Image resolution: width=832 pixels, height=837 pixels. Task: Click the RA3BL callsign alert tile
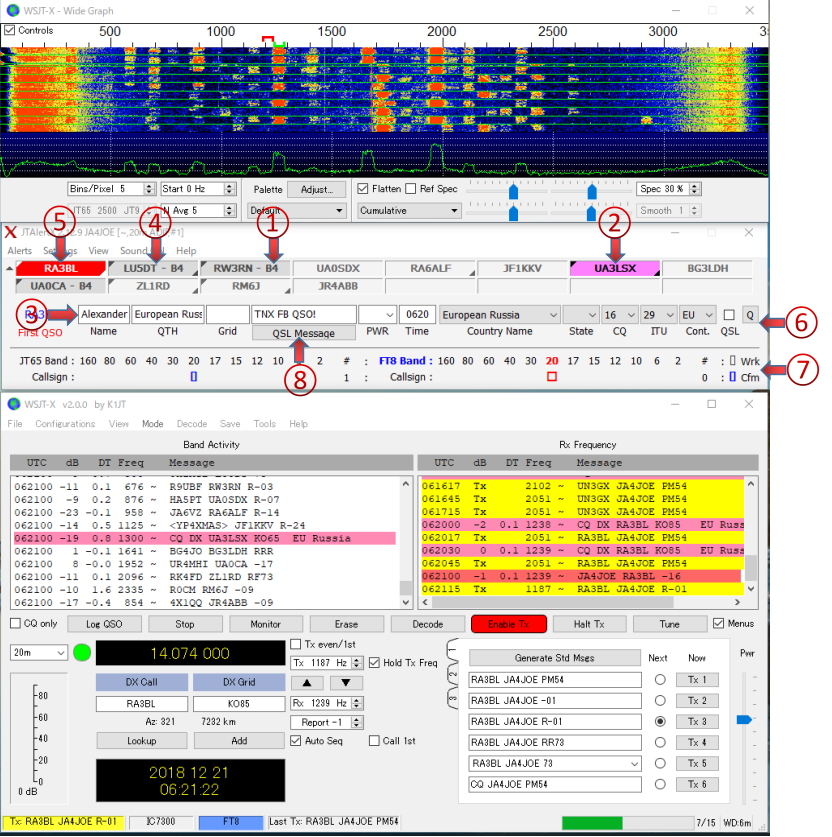[x=61, y=269]
